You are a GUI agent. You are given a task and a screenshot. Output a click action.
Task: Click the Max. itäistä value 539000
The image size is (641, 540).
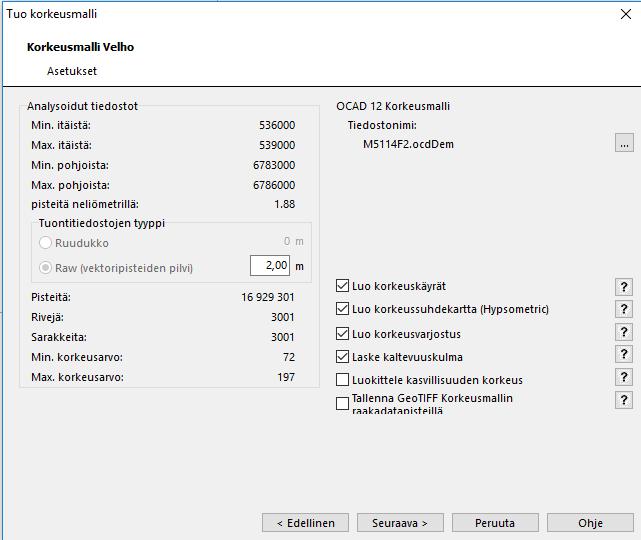[x=277, y=145]
